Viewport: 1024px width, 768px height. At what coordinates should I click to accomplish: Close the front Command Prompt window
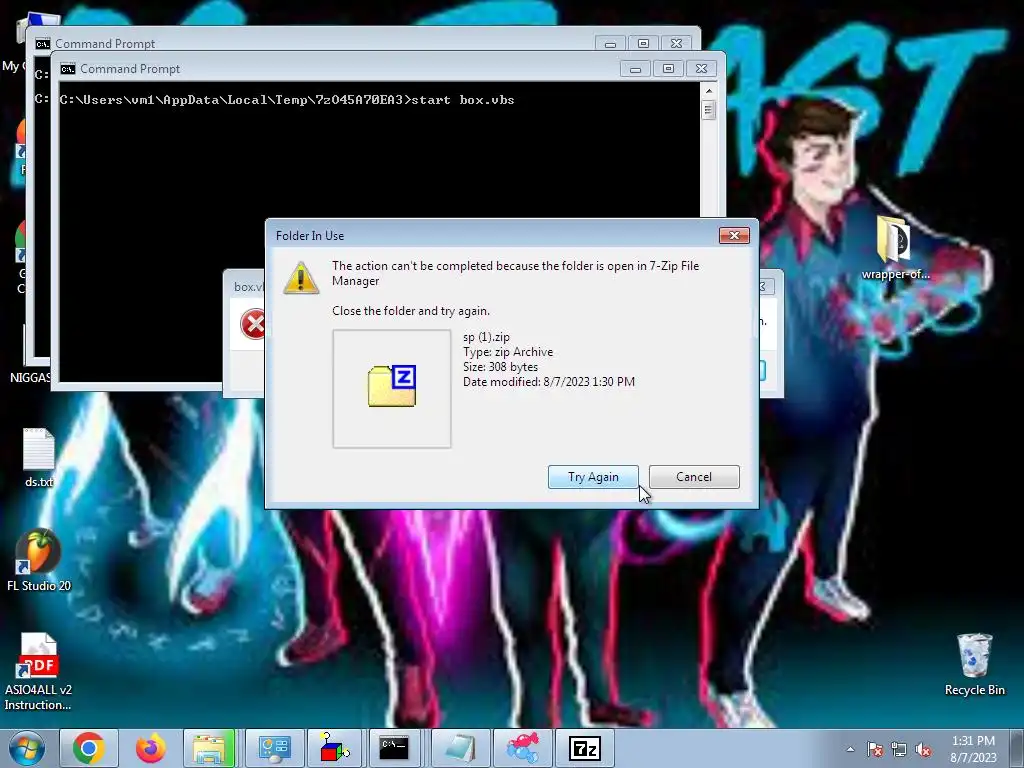click(x=701, y=69)
